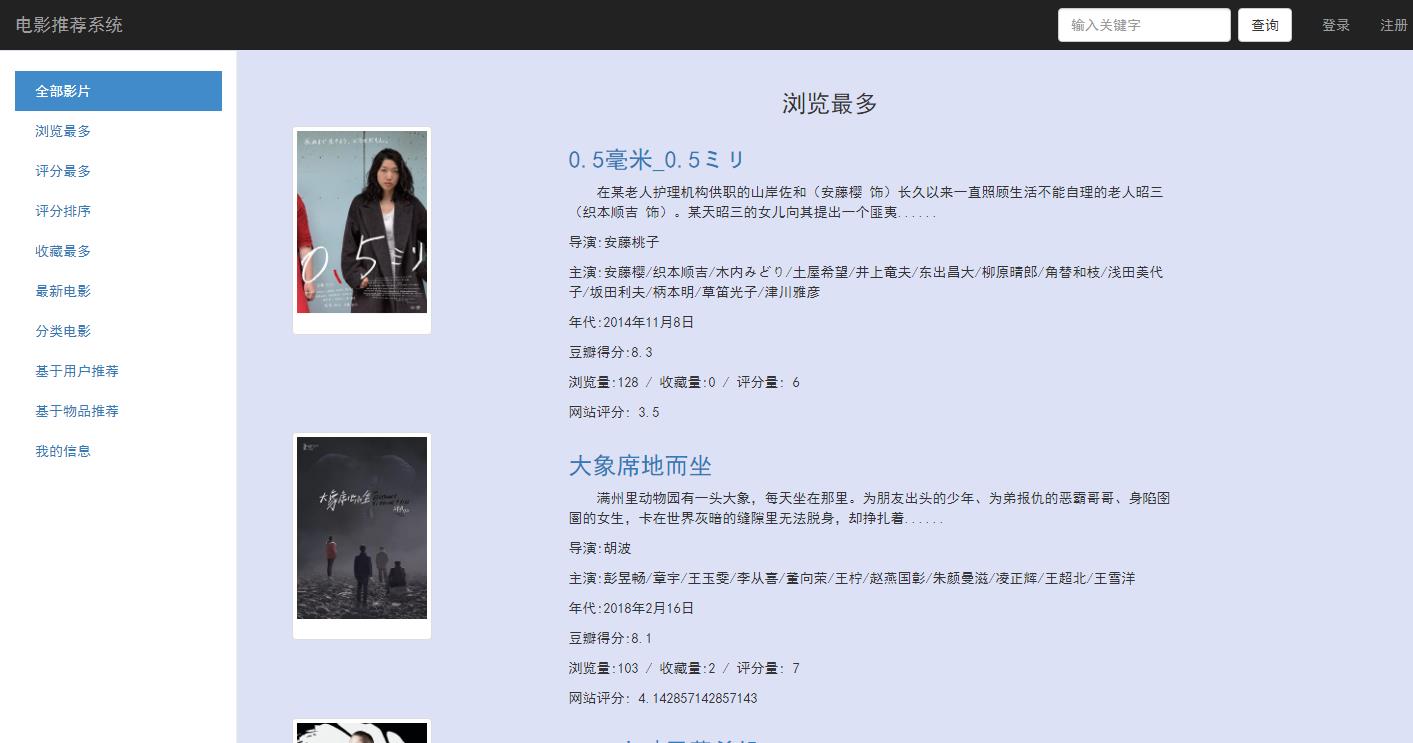Click the rating 豆瓣得分:8.3

click(x=611, y=352)
